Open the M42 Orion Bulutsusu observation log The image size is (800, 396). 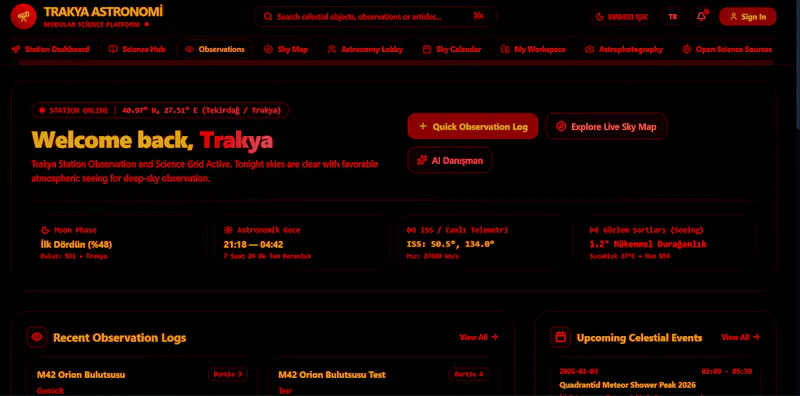[x=81, y=375]
